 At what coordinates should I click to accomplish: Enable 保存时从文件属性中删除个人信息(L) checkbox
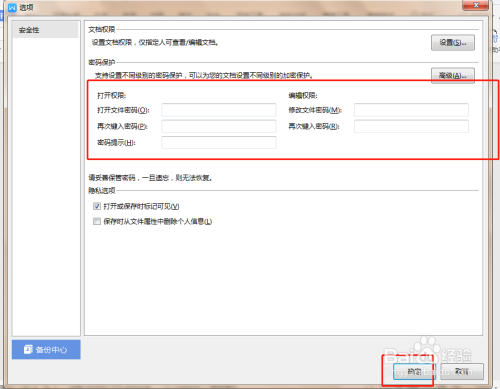[97, 221]
